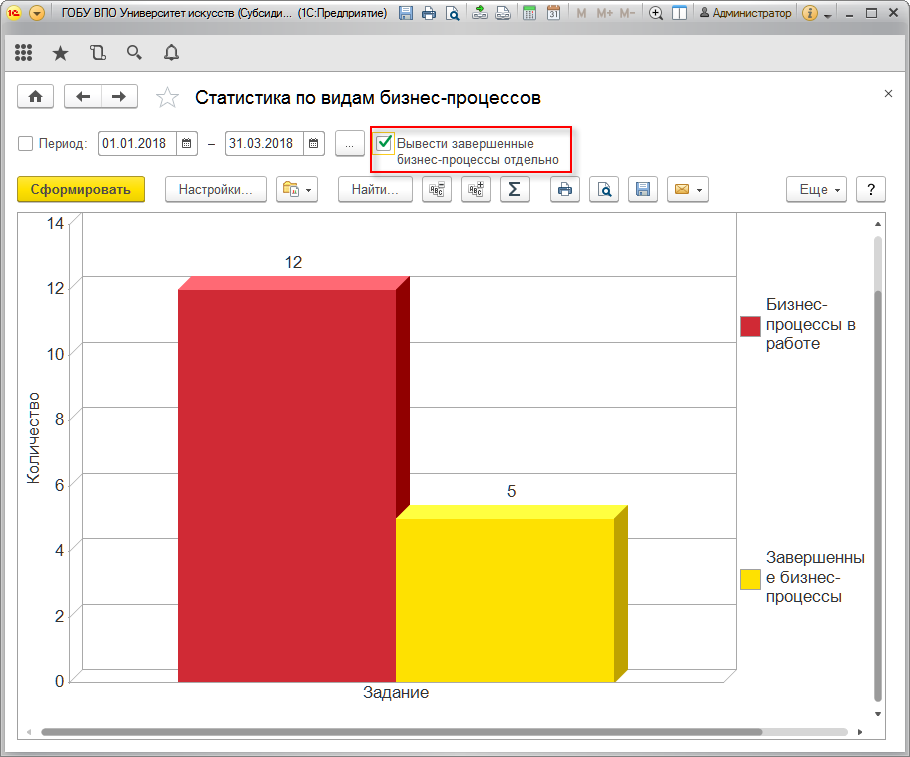The width and height of the screenshot is (910, 757).
Task: Save report with floppy disk icon
Action: pos(643,189)
